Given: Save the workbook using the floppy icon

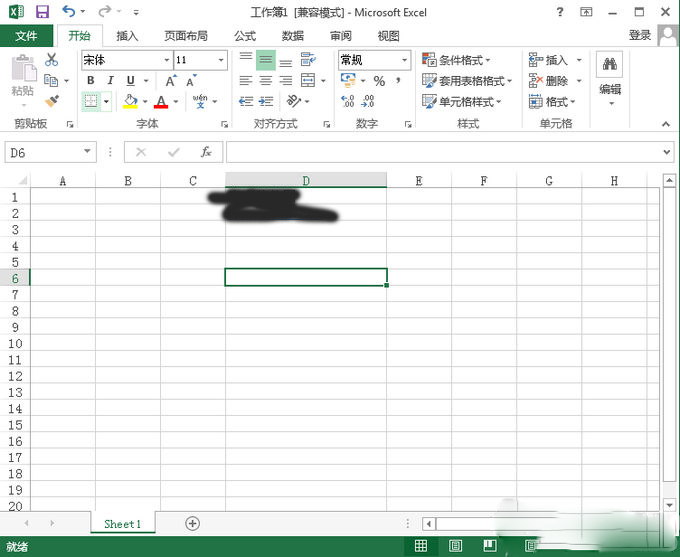Looking at the screenshot, I should coord(42,12).
